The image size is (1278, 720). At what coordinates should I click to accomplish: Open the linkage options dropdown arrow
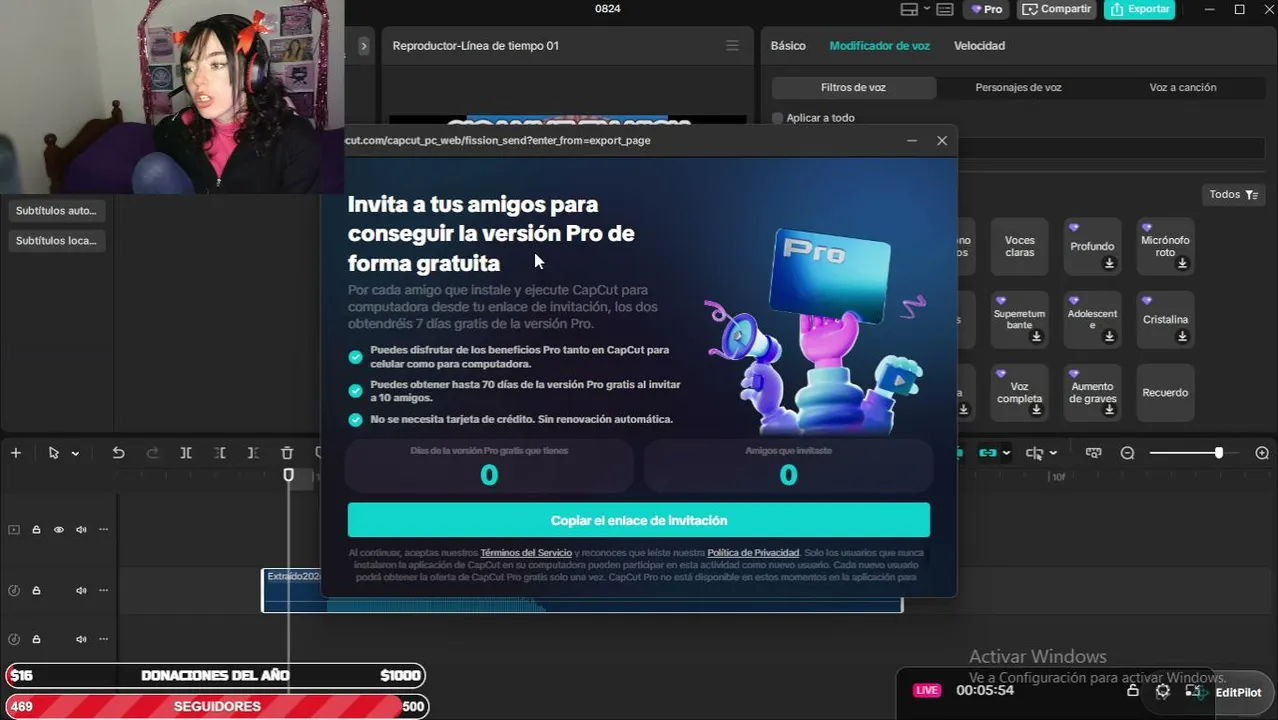tap(1006, 454)
